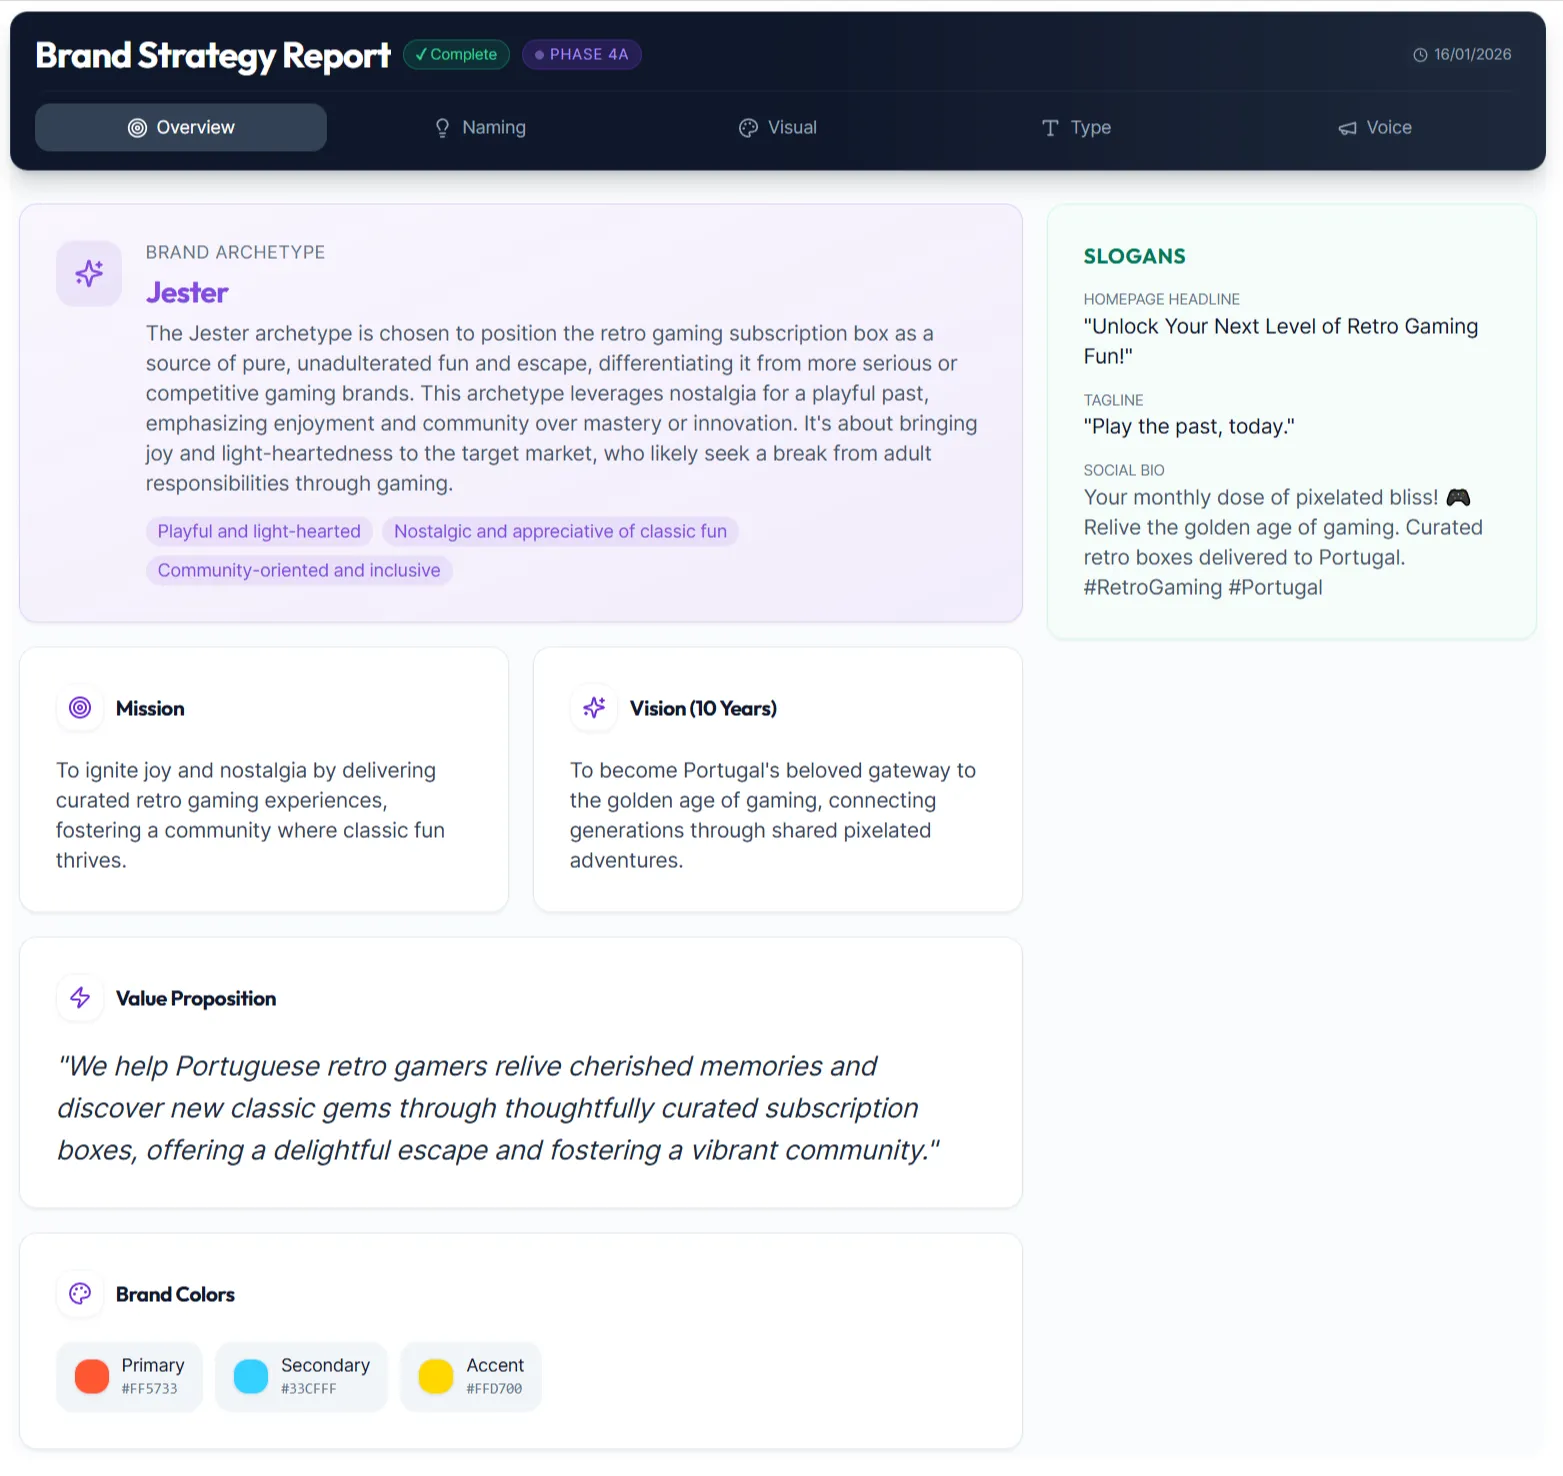This screenshot has height=1476, width=1563.
Task: Select the Naming lightbulb icon
Action: [442, 127]
